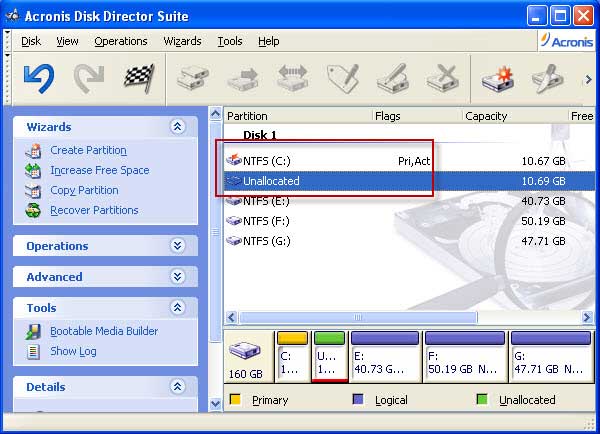600x434 pixels.
Task: Select the F: 50.19 GB partition block
Action: pyautogui.click(x=465, y=357)
